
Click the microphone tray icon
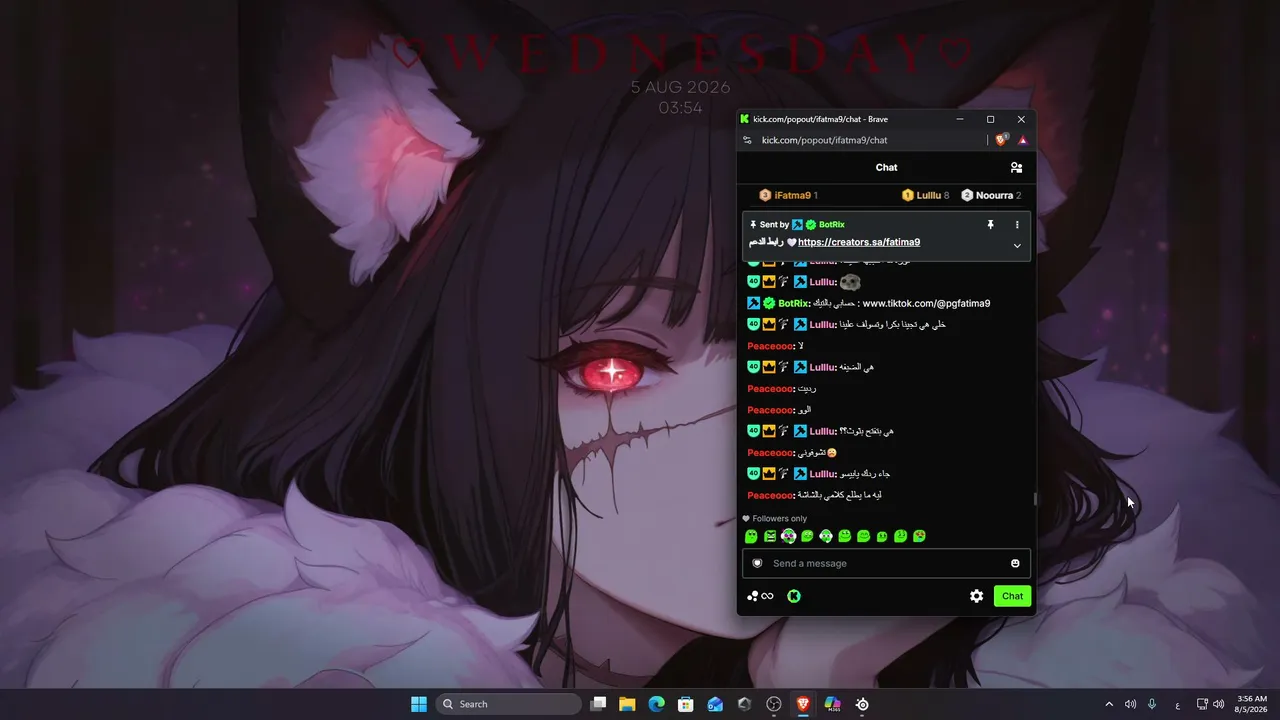coord(1152,704)
